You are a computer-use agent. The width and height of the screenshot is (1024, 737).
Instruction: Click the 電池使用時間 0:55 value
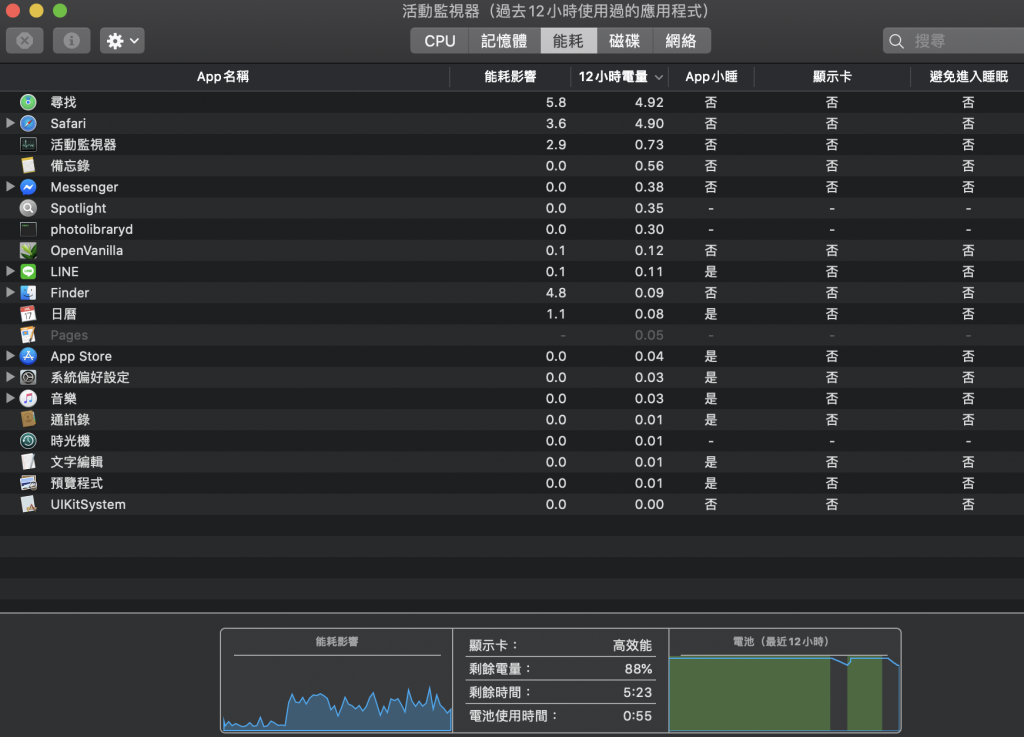coord(637,716)
